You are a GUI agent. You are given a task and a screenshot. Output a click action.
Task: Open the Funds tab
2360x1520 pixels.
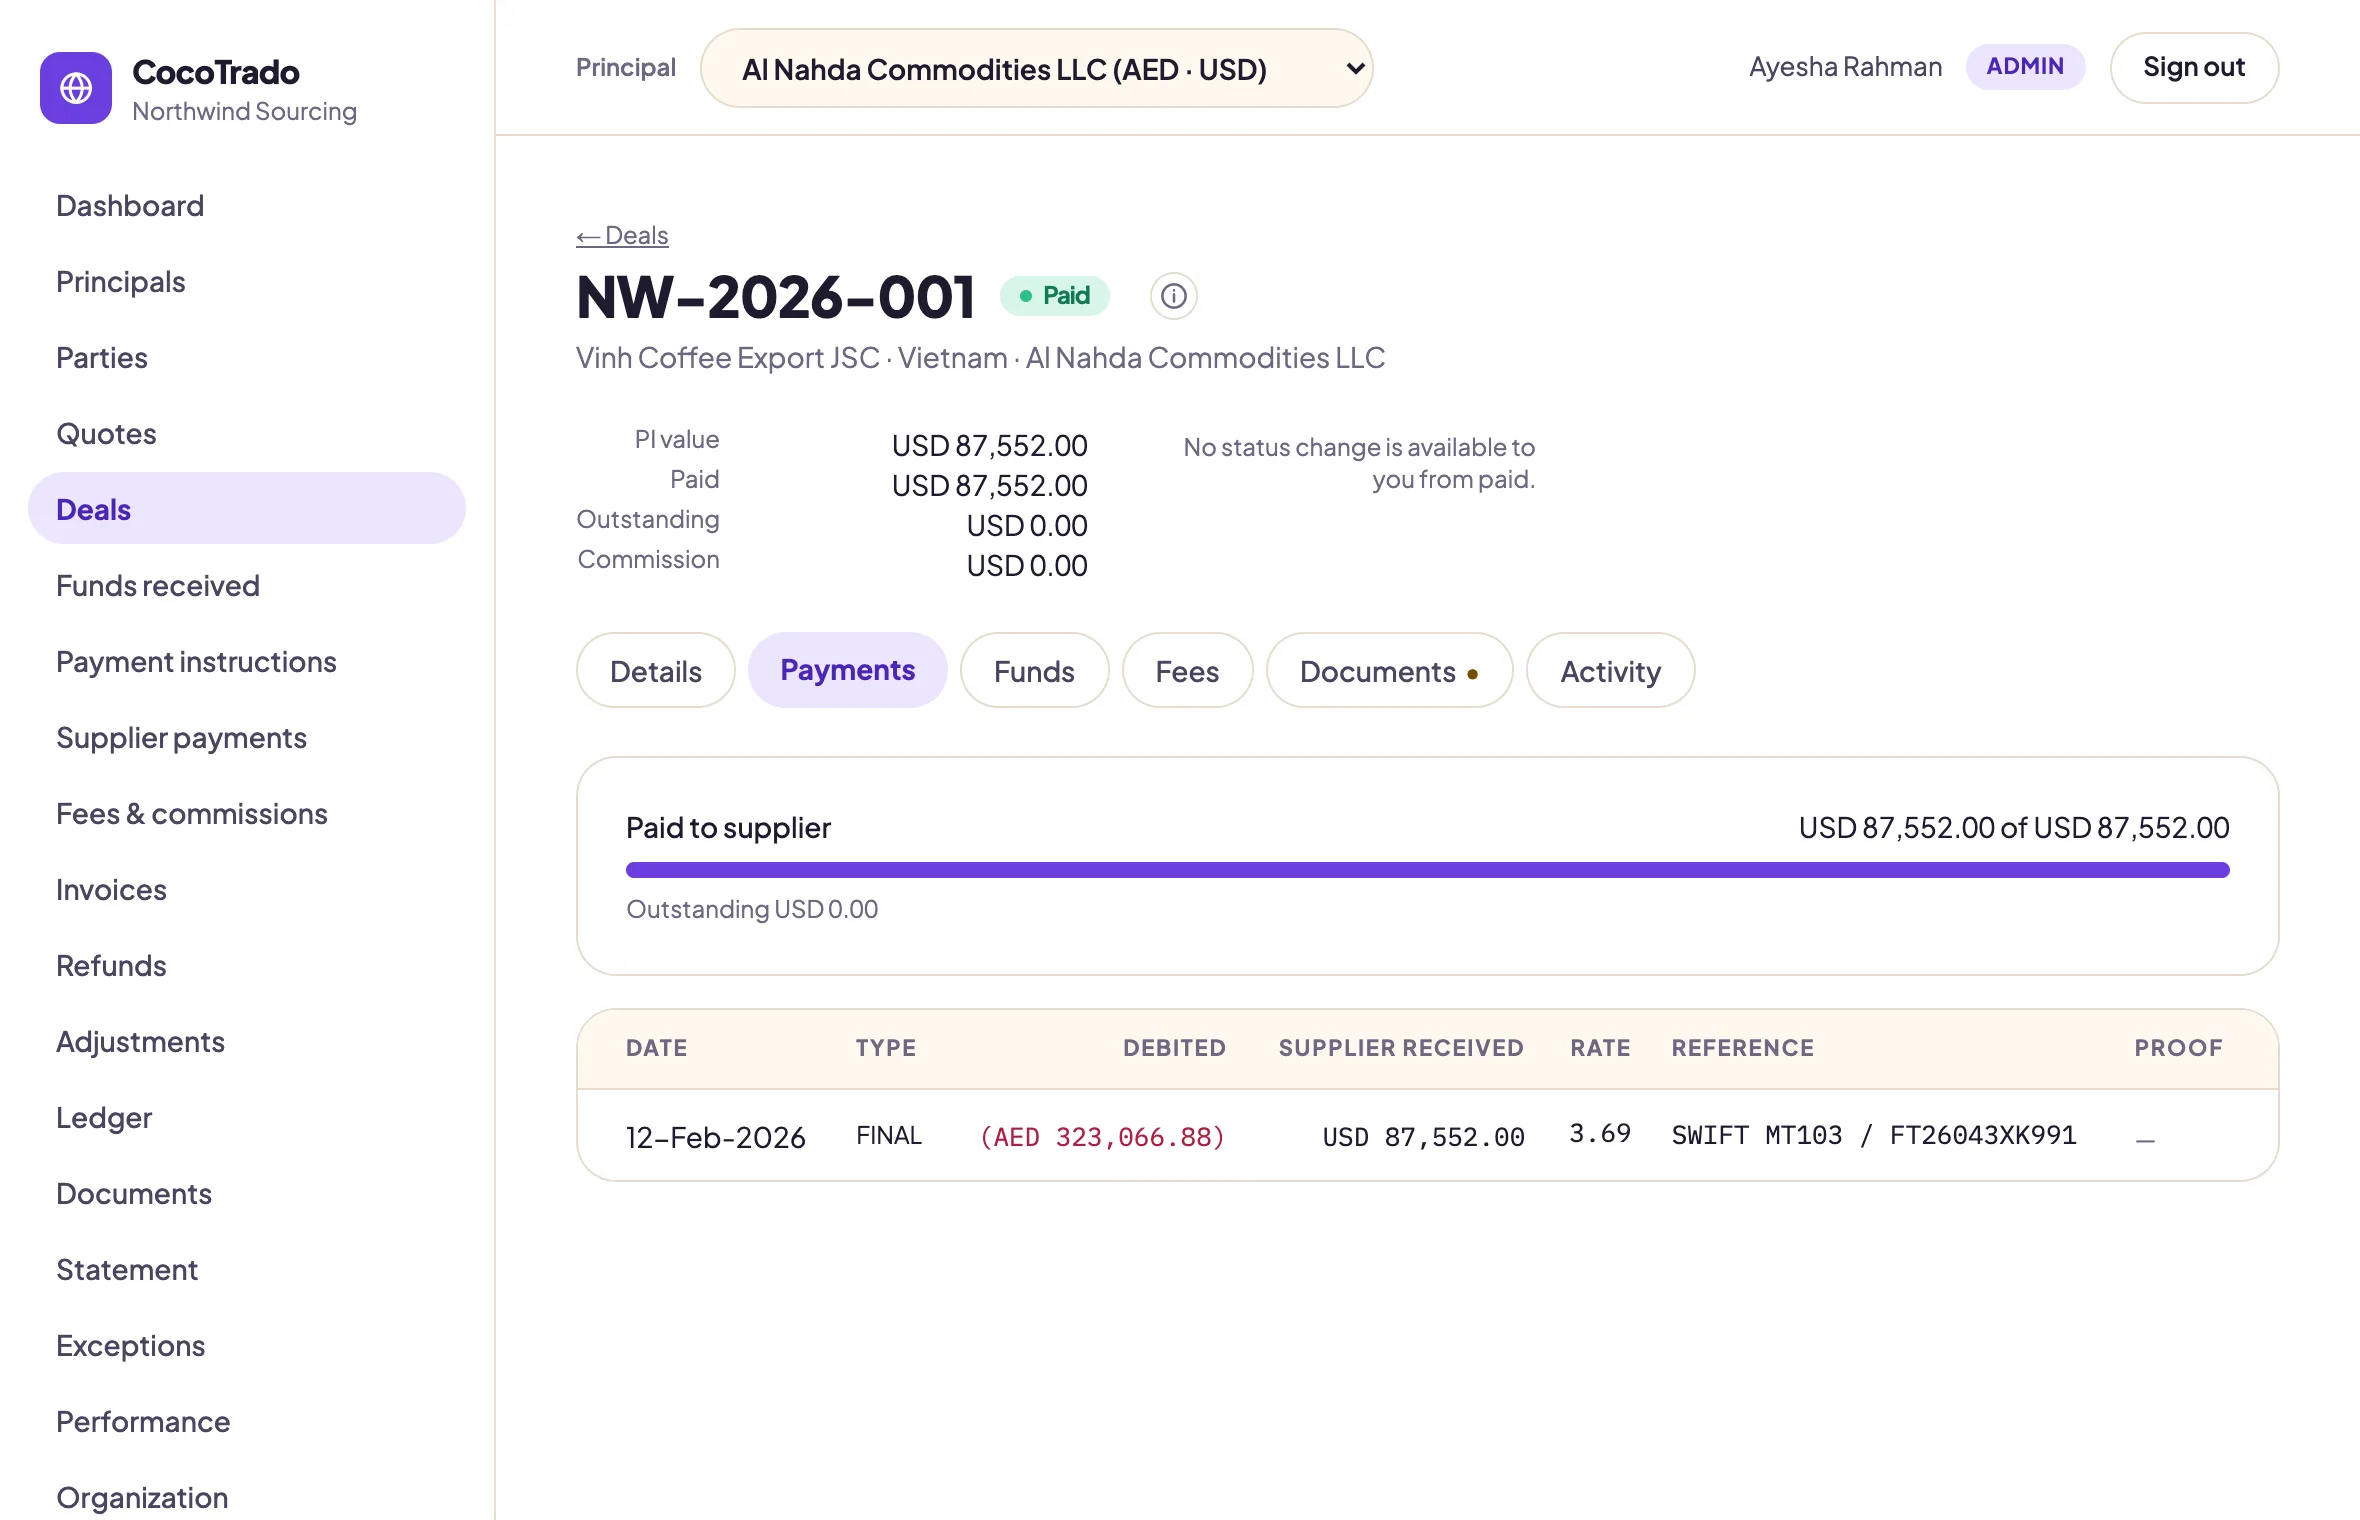(x=1034, y=671)
